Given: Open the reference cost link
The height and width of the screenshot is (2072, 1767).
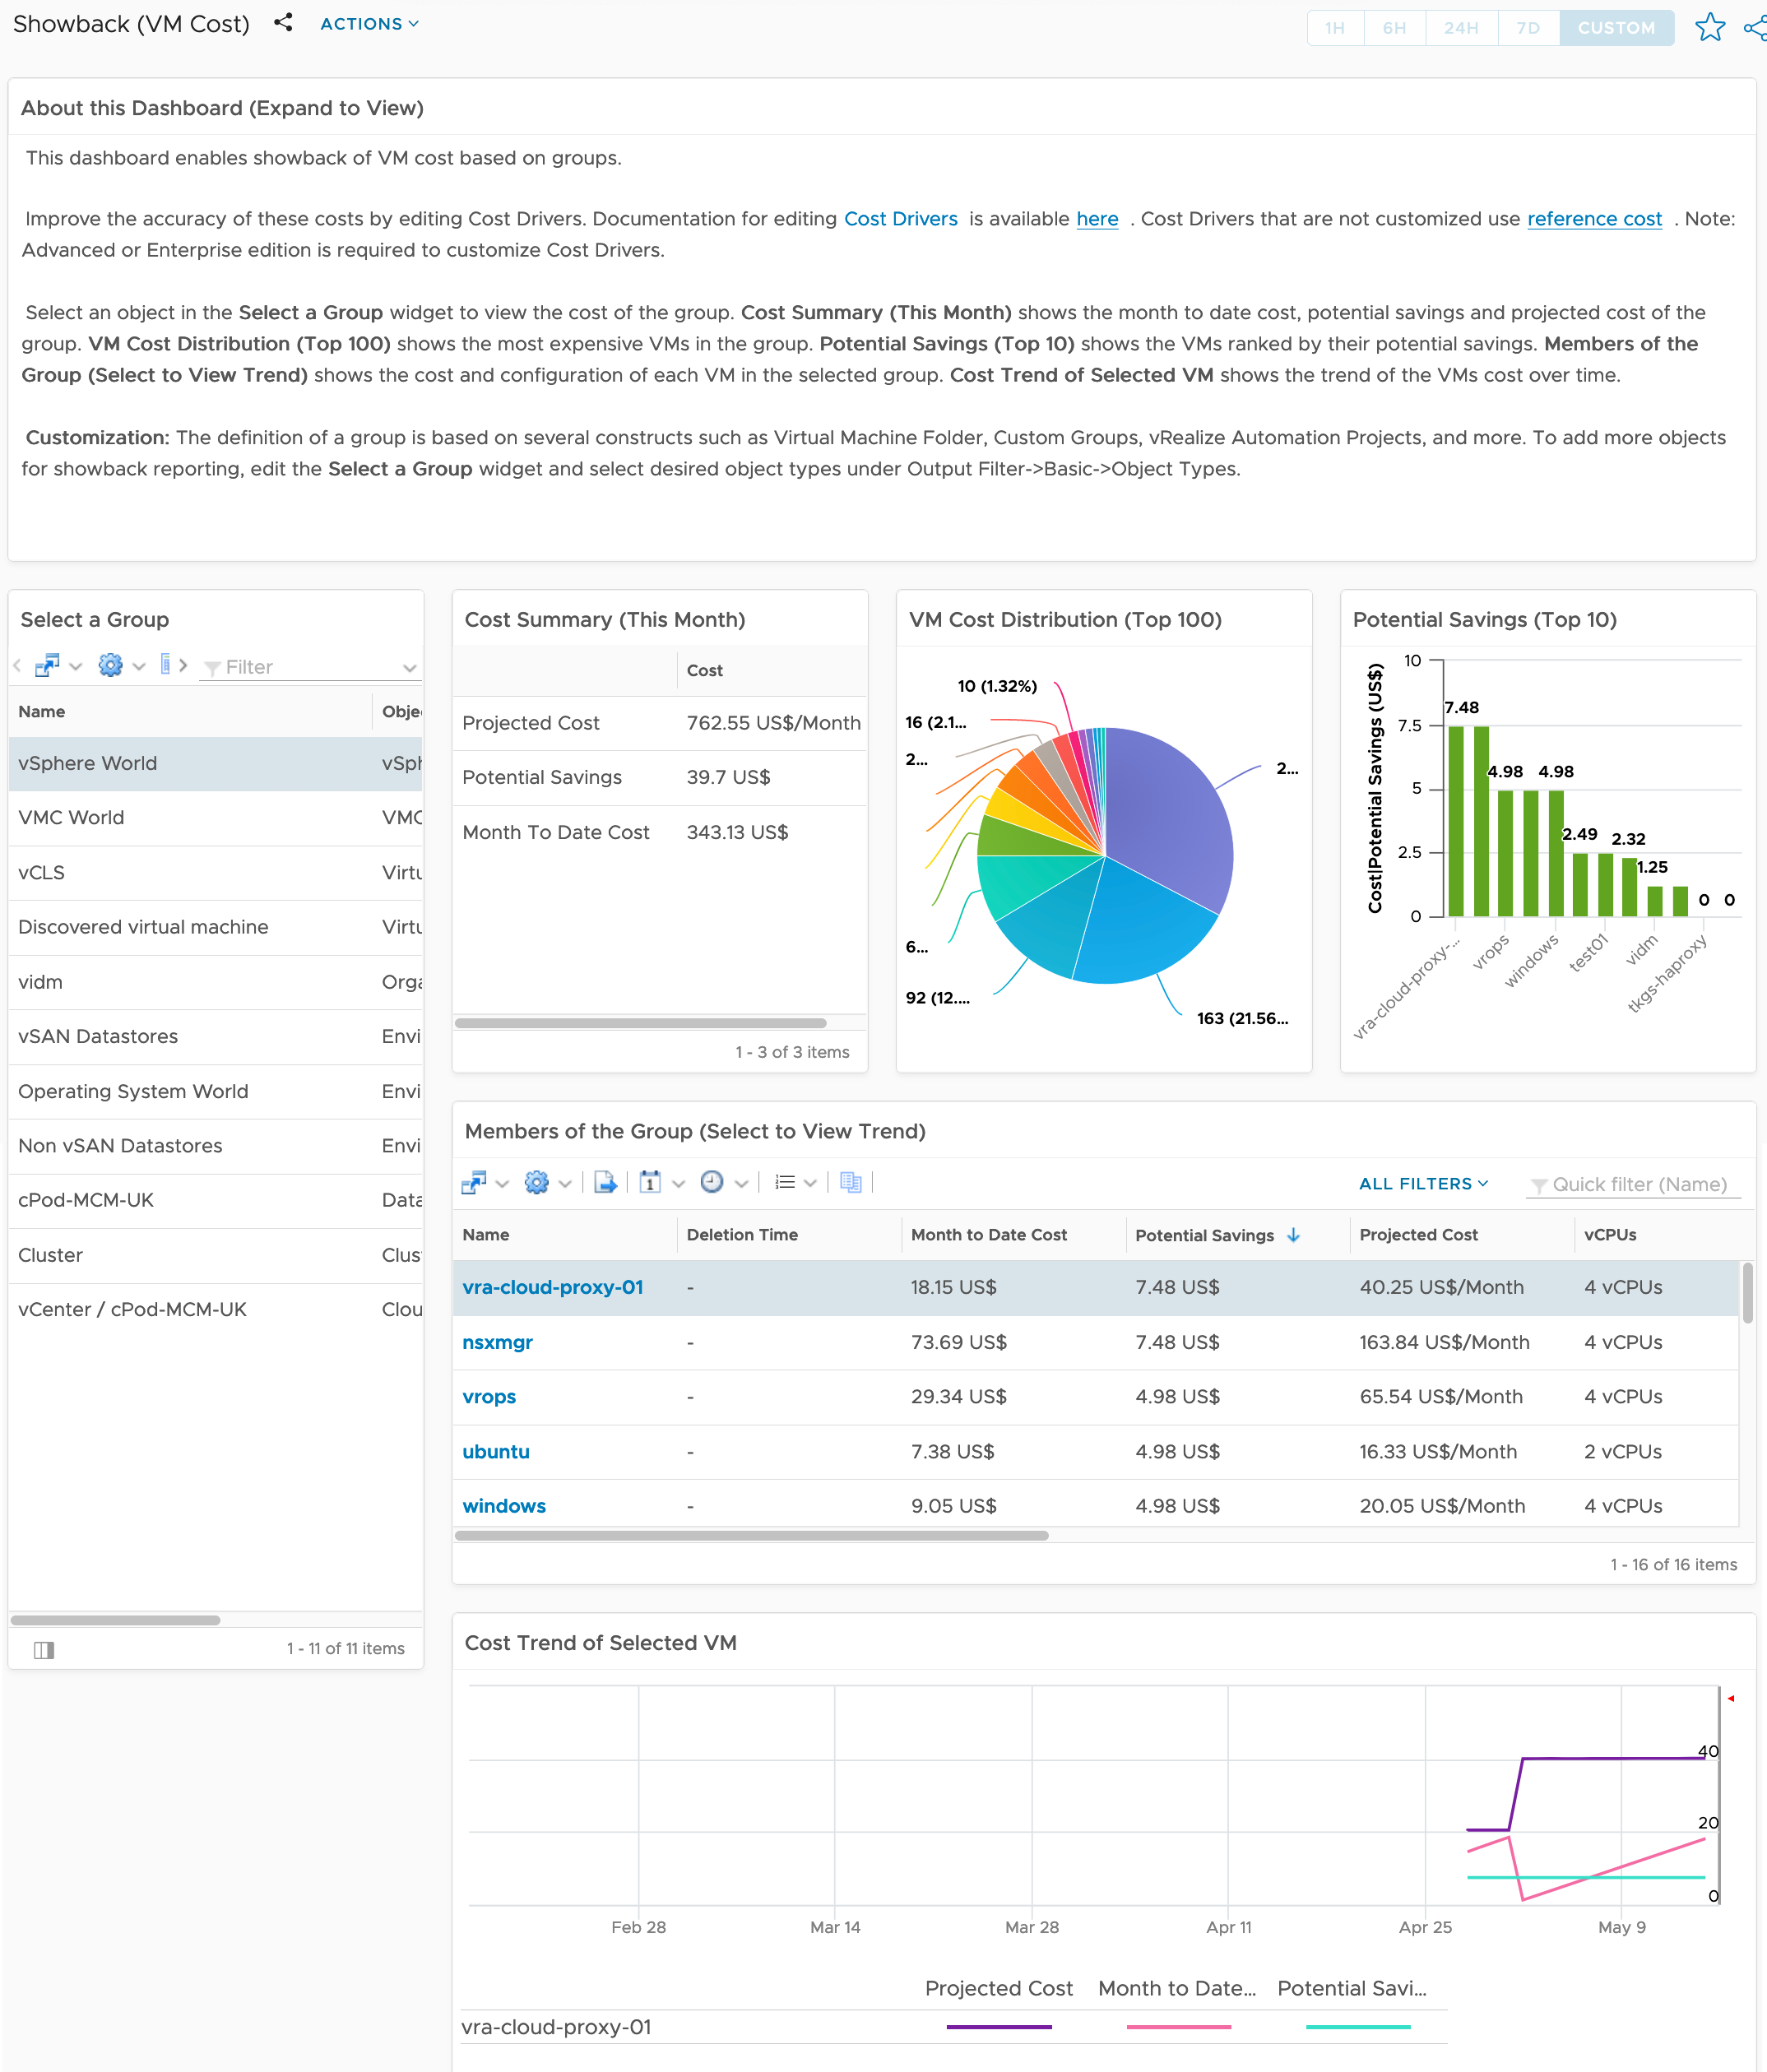Looking at the screenshot, I should tap(1594, 219).
